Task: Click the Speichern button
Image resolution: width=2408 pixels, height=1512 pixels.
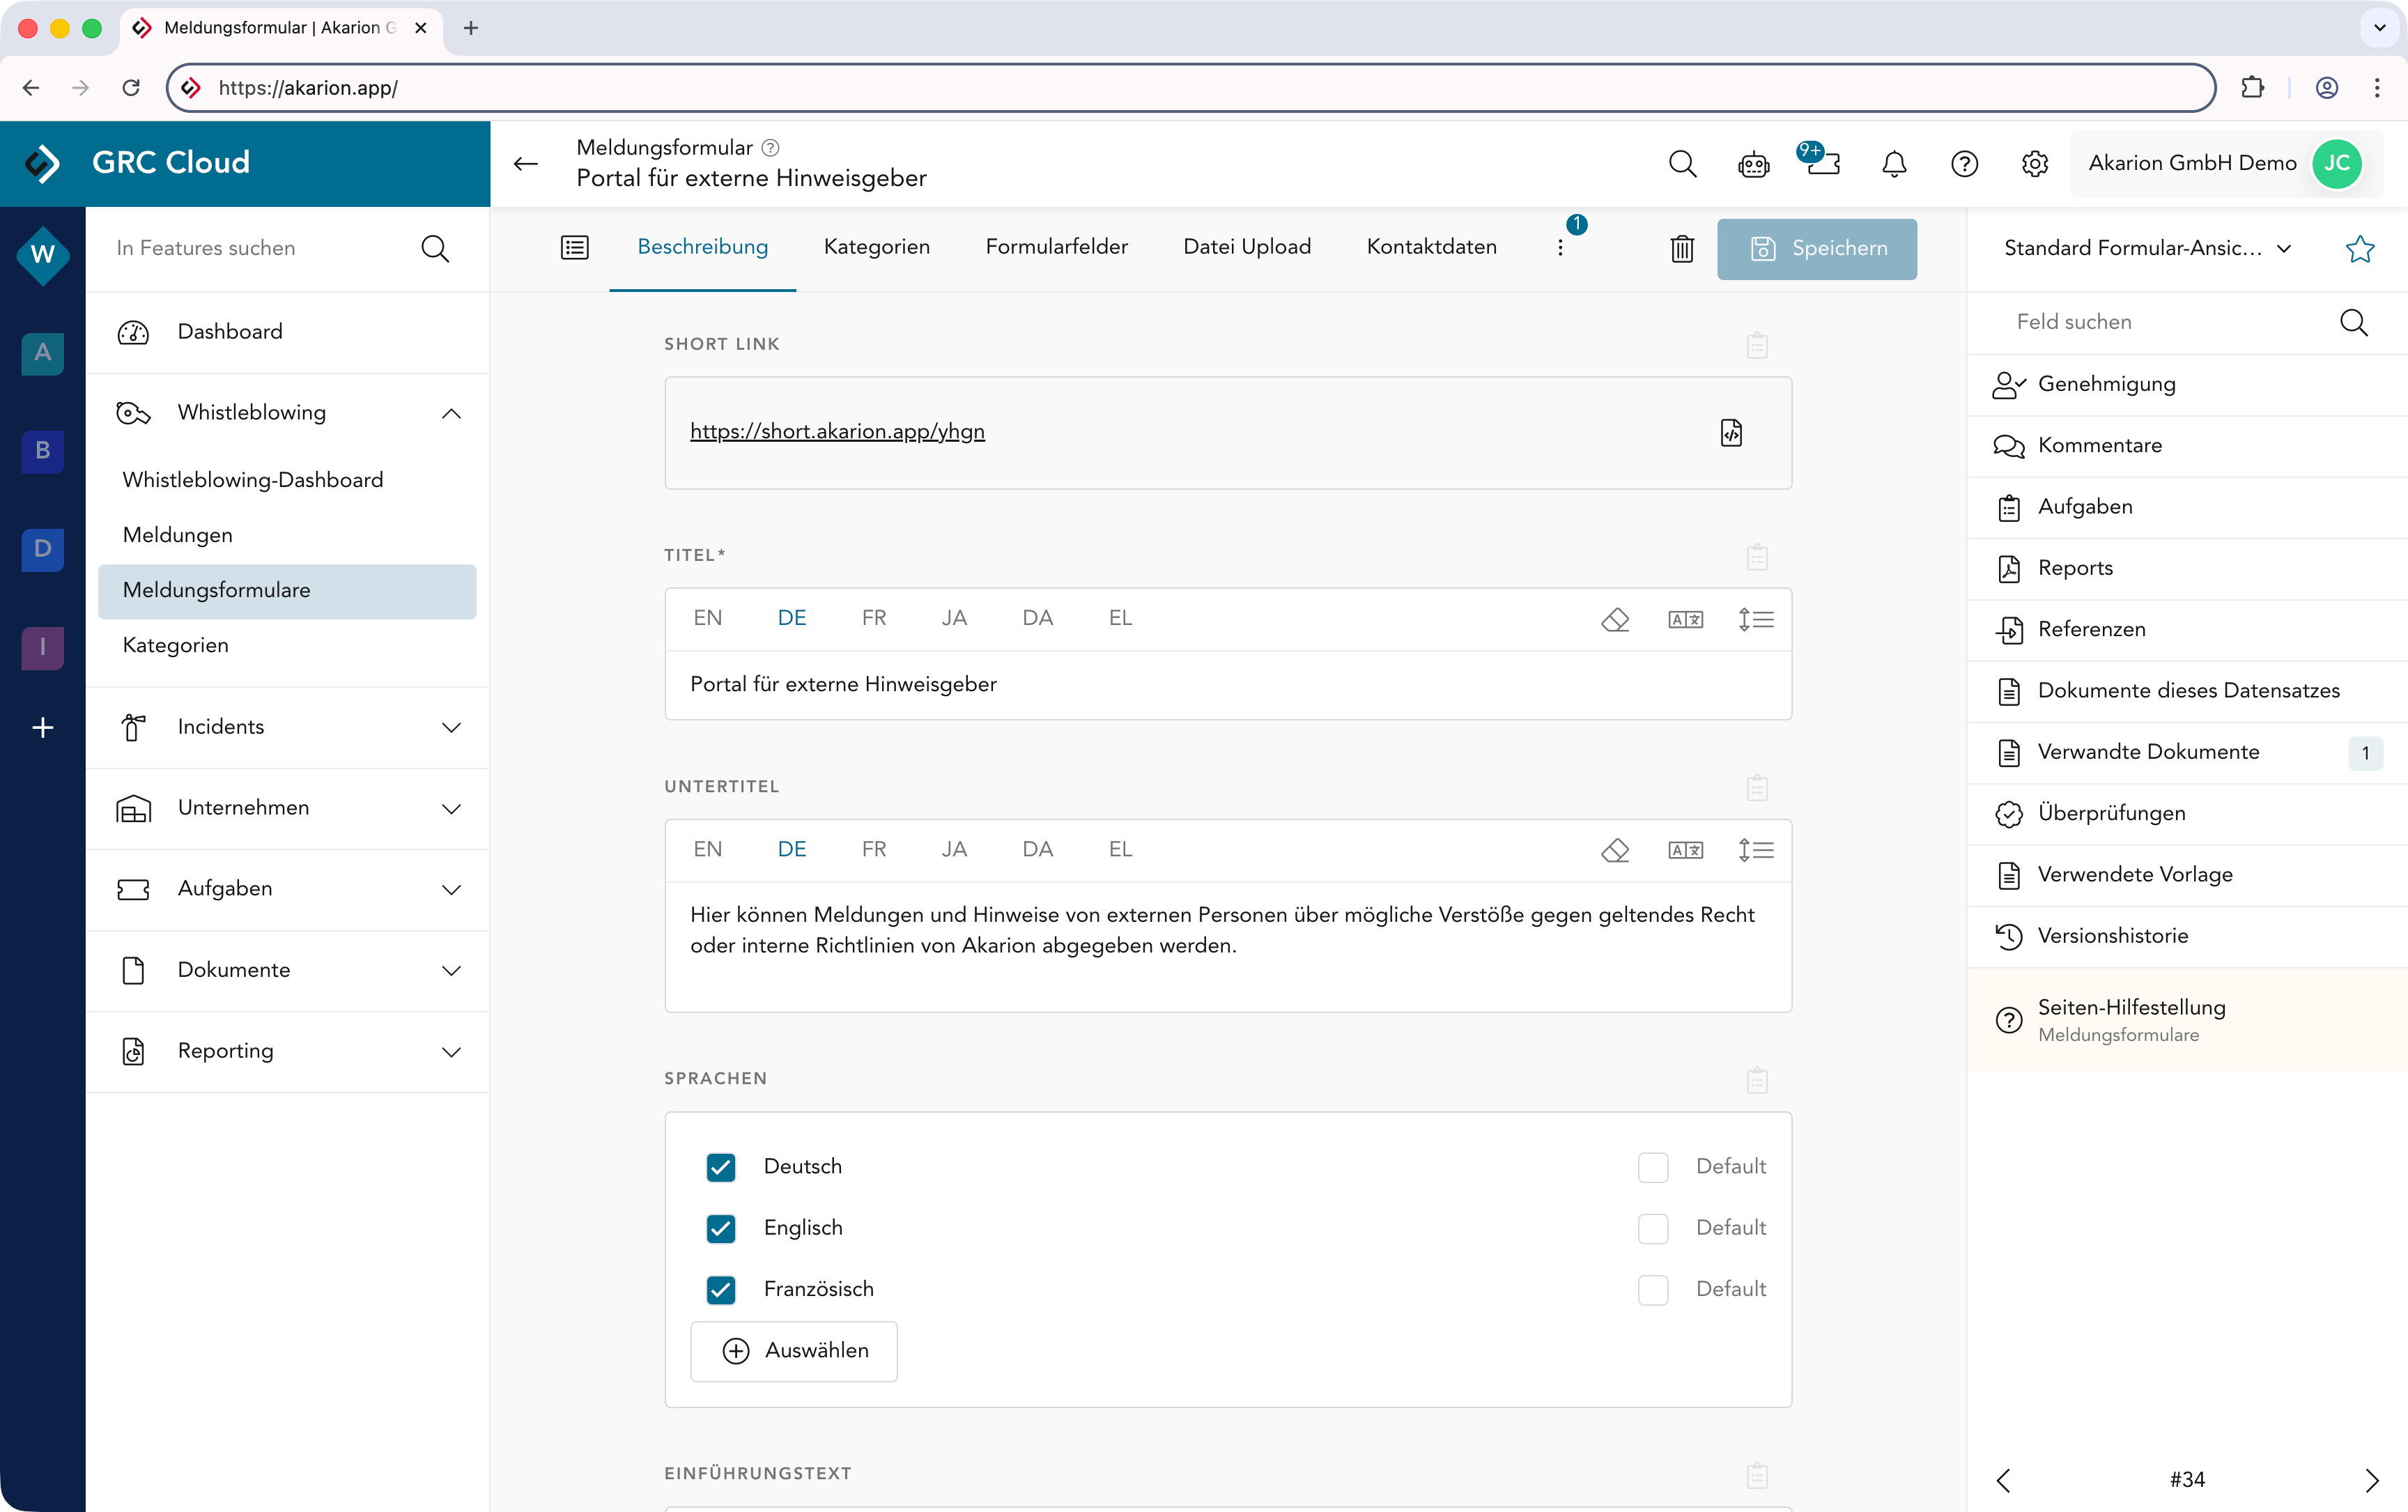Action: coord(1817,249)
